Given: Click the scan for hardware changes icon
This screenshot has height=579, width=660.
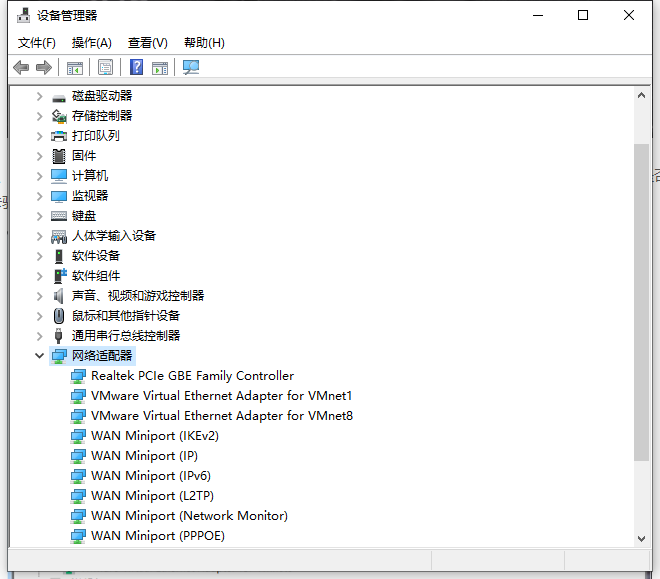Looking at the screenshot, I should (x=191, y=67).
